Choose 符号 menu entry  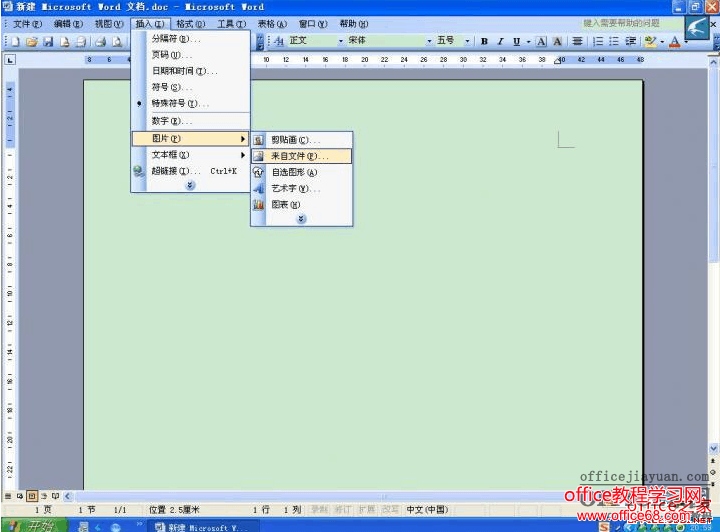(191, 87)
